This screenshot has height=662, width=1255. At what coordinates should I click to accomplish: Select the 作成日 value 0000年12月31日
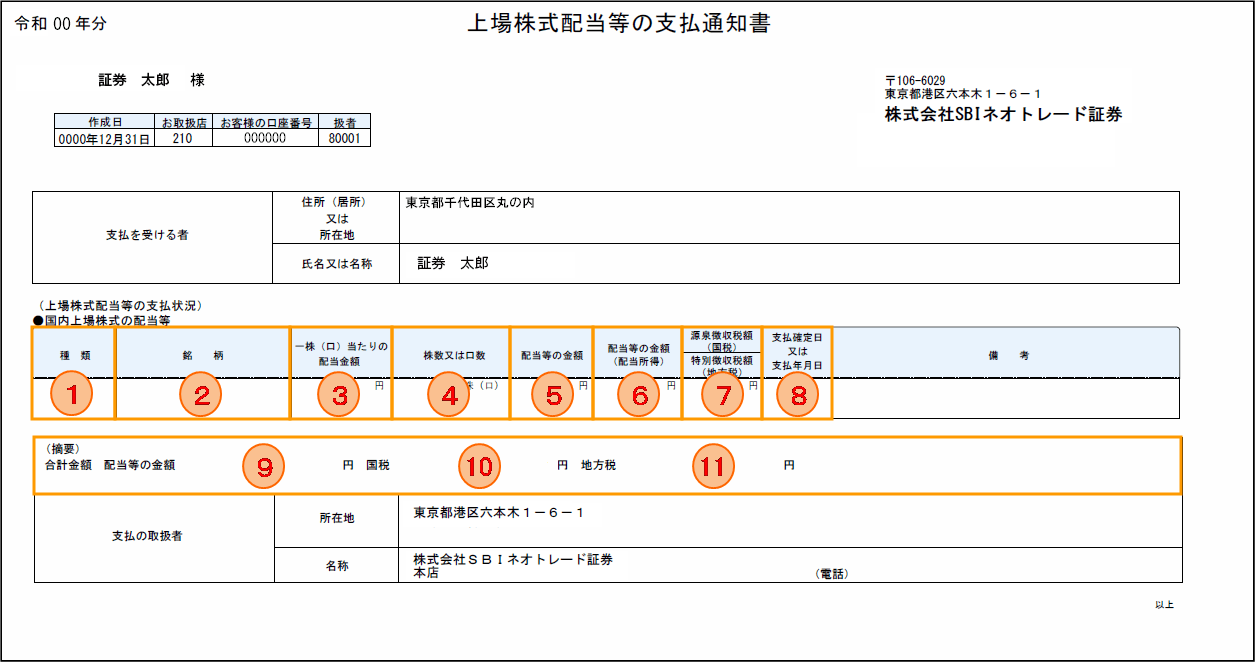[x=105, y=140]
